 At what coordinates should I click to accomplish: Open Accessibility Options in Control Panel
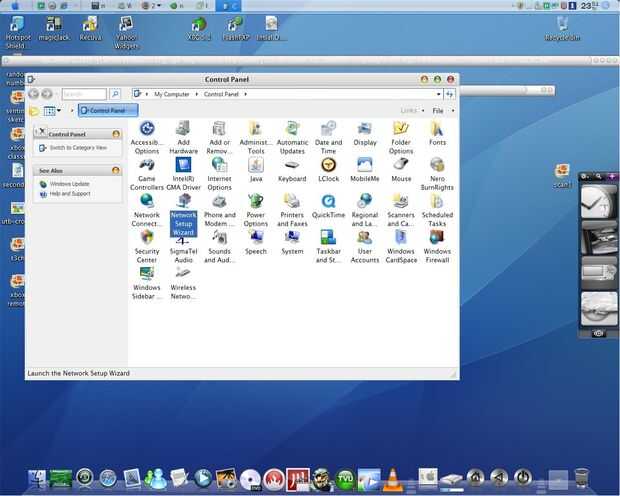[147, 137]
